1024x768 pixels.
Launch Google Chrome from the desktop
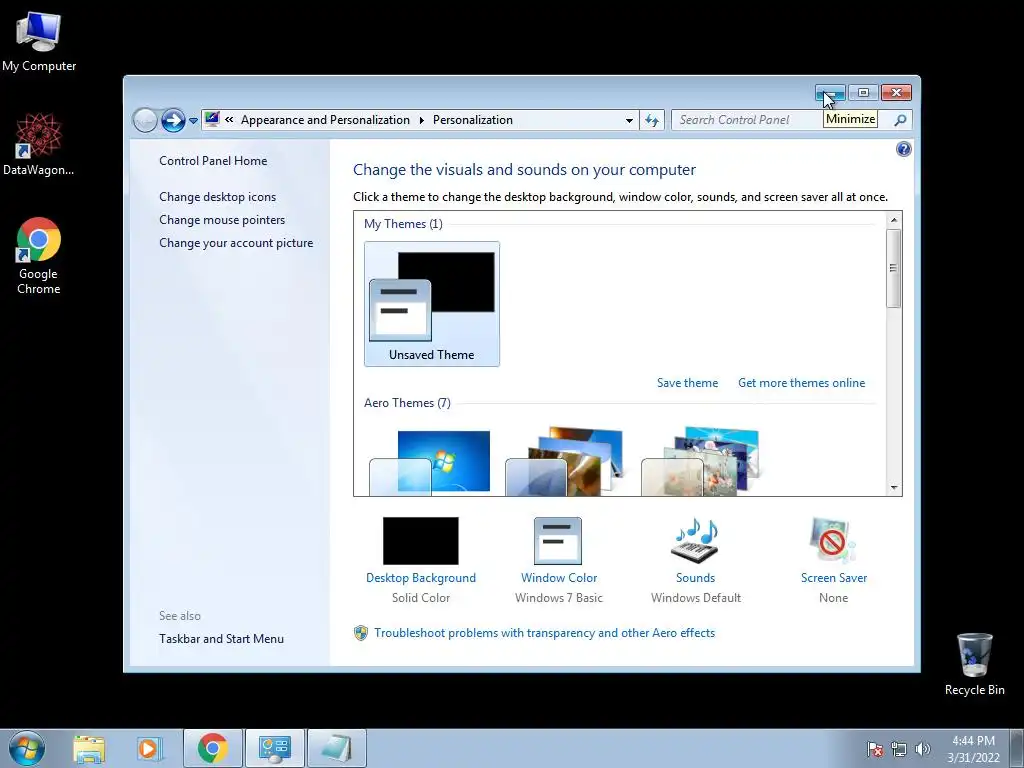point(39,255)
